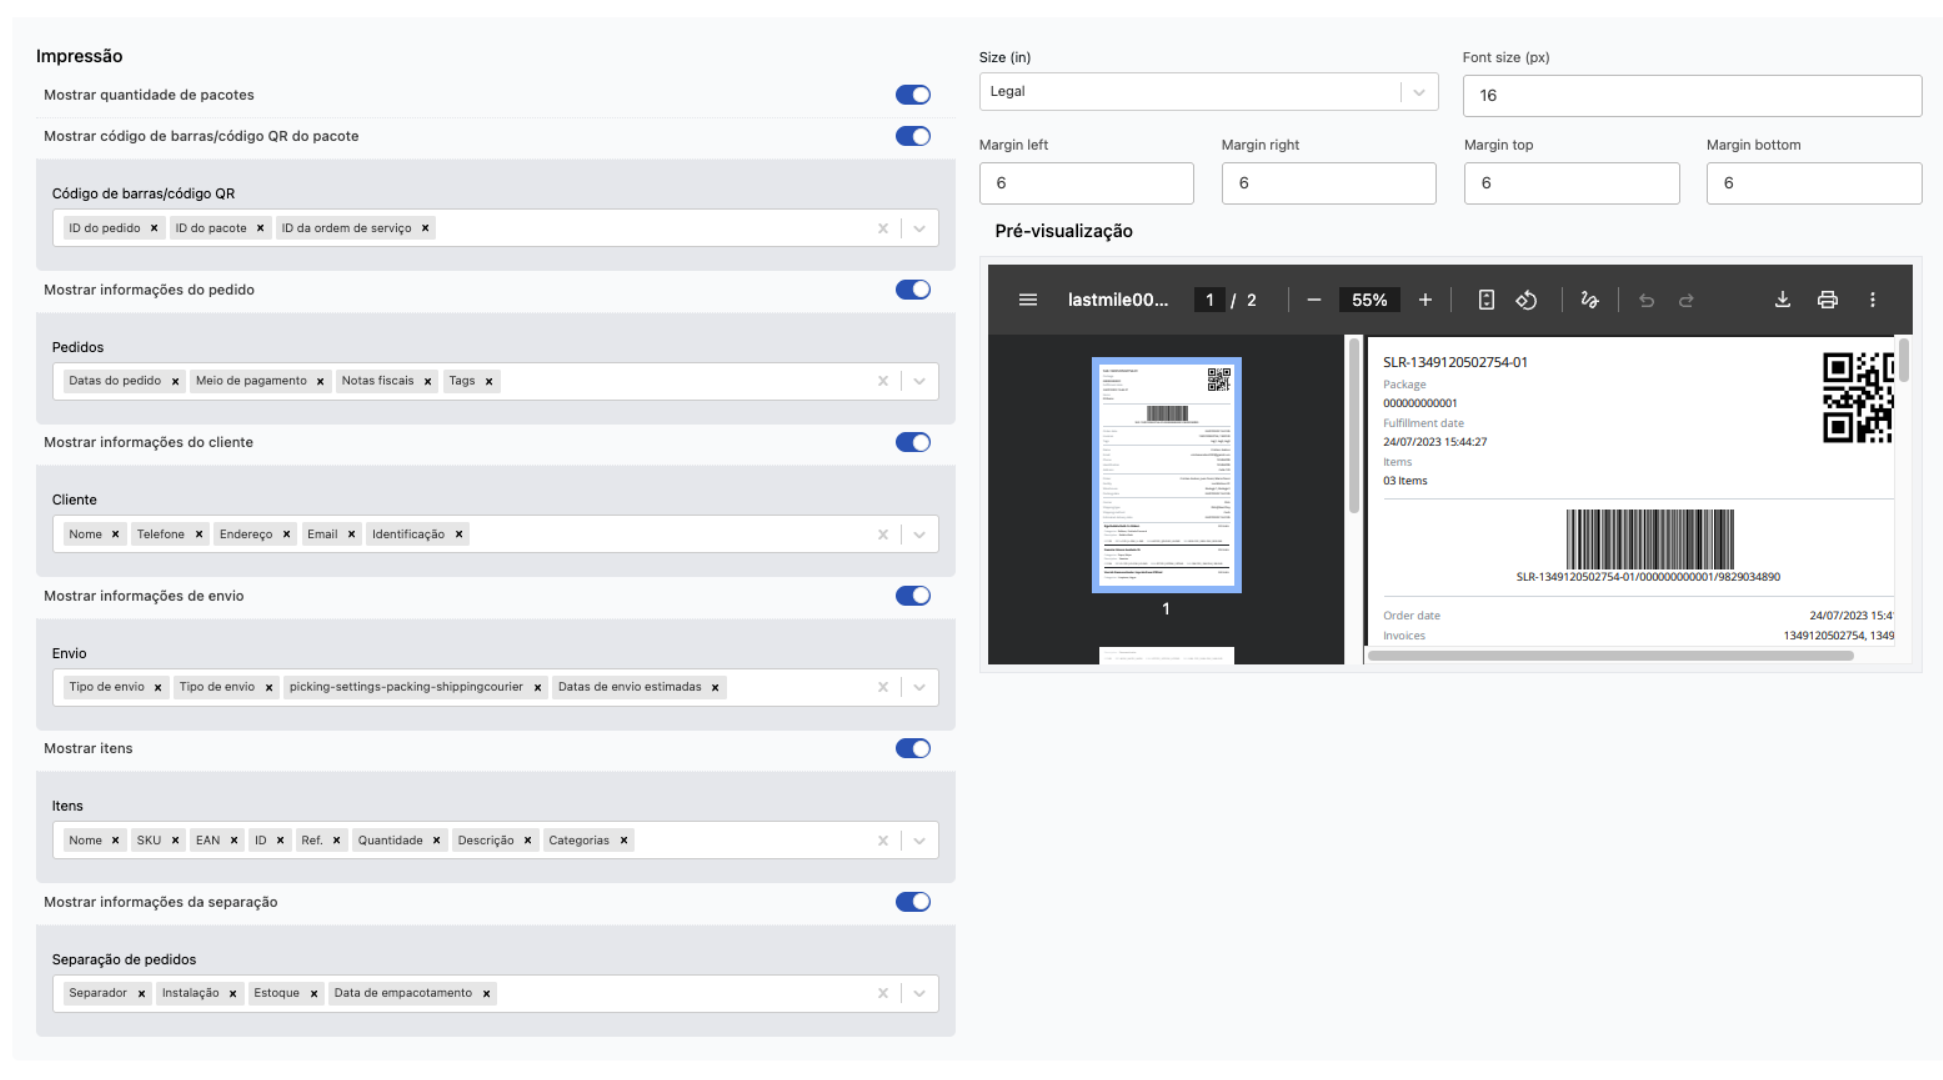Toggle off Mostrar informações do cliente
1943x1080 pixels.
[912, 442]
